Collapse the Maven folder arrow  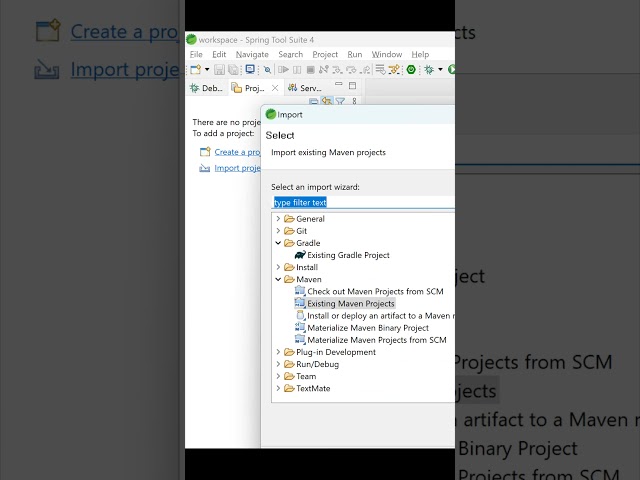[x=278, y=279]
